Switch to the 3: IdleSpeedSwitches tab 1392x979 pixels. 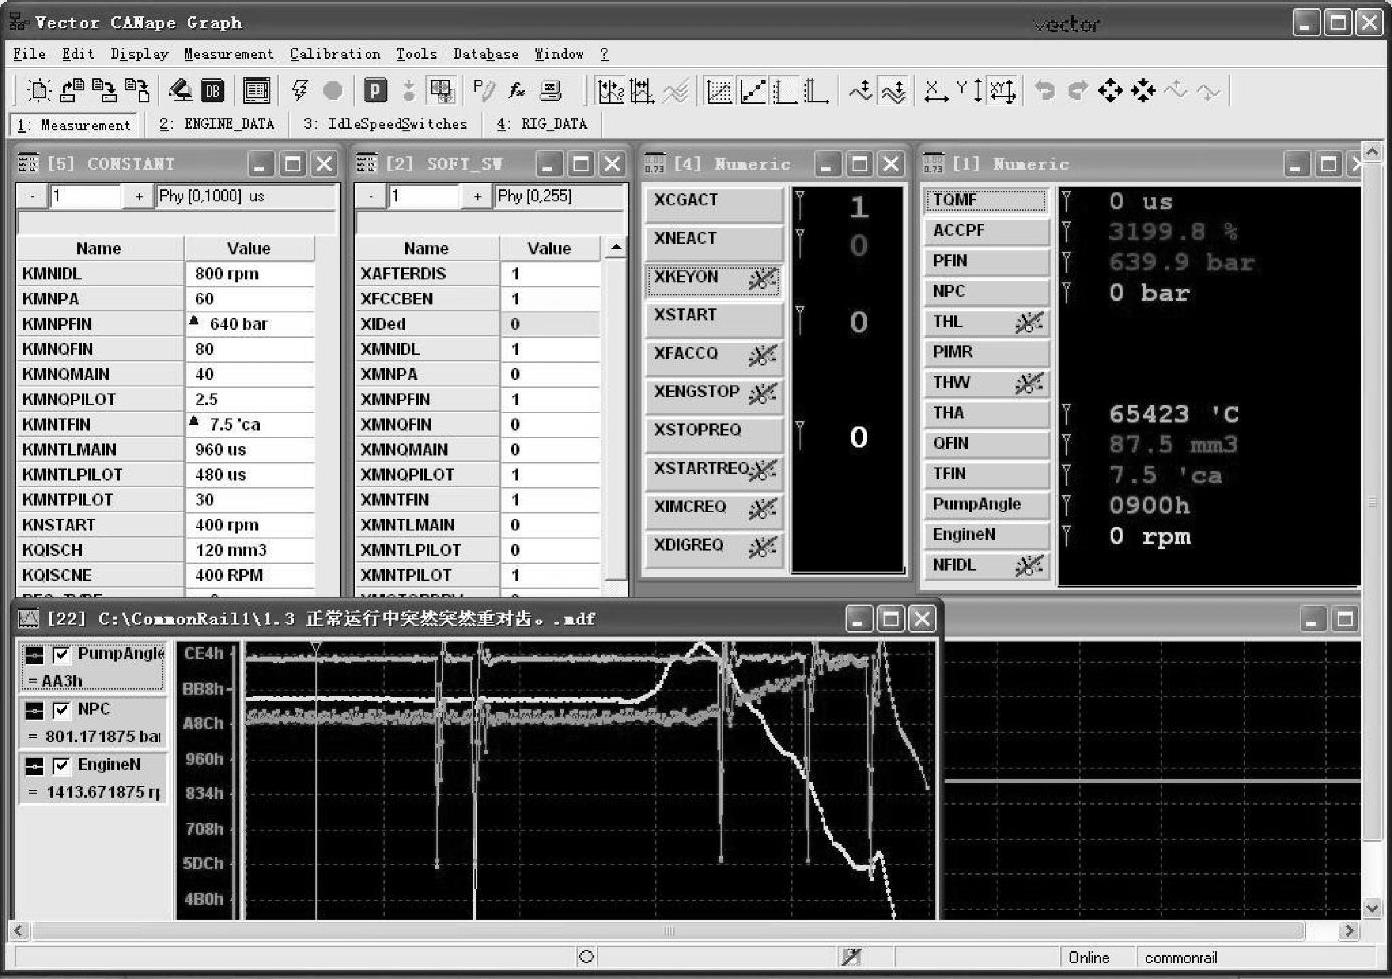coord(386,124)
